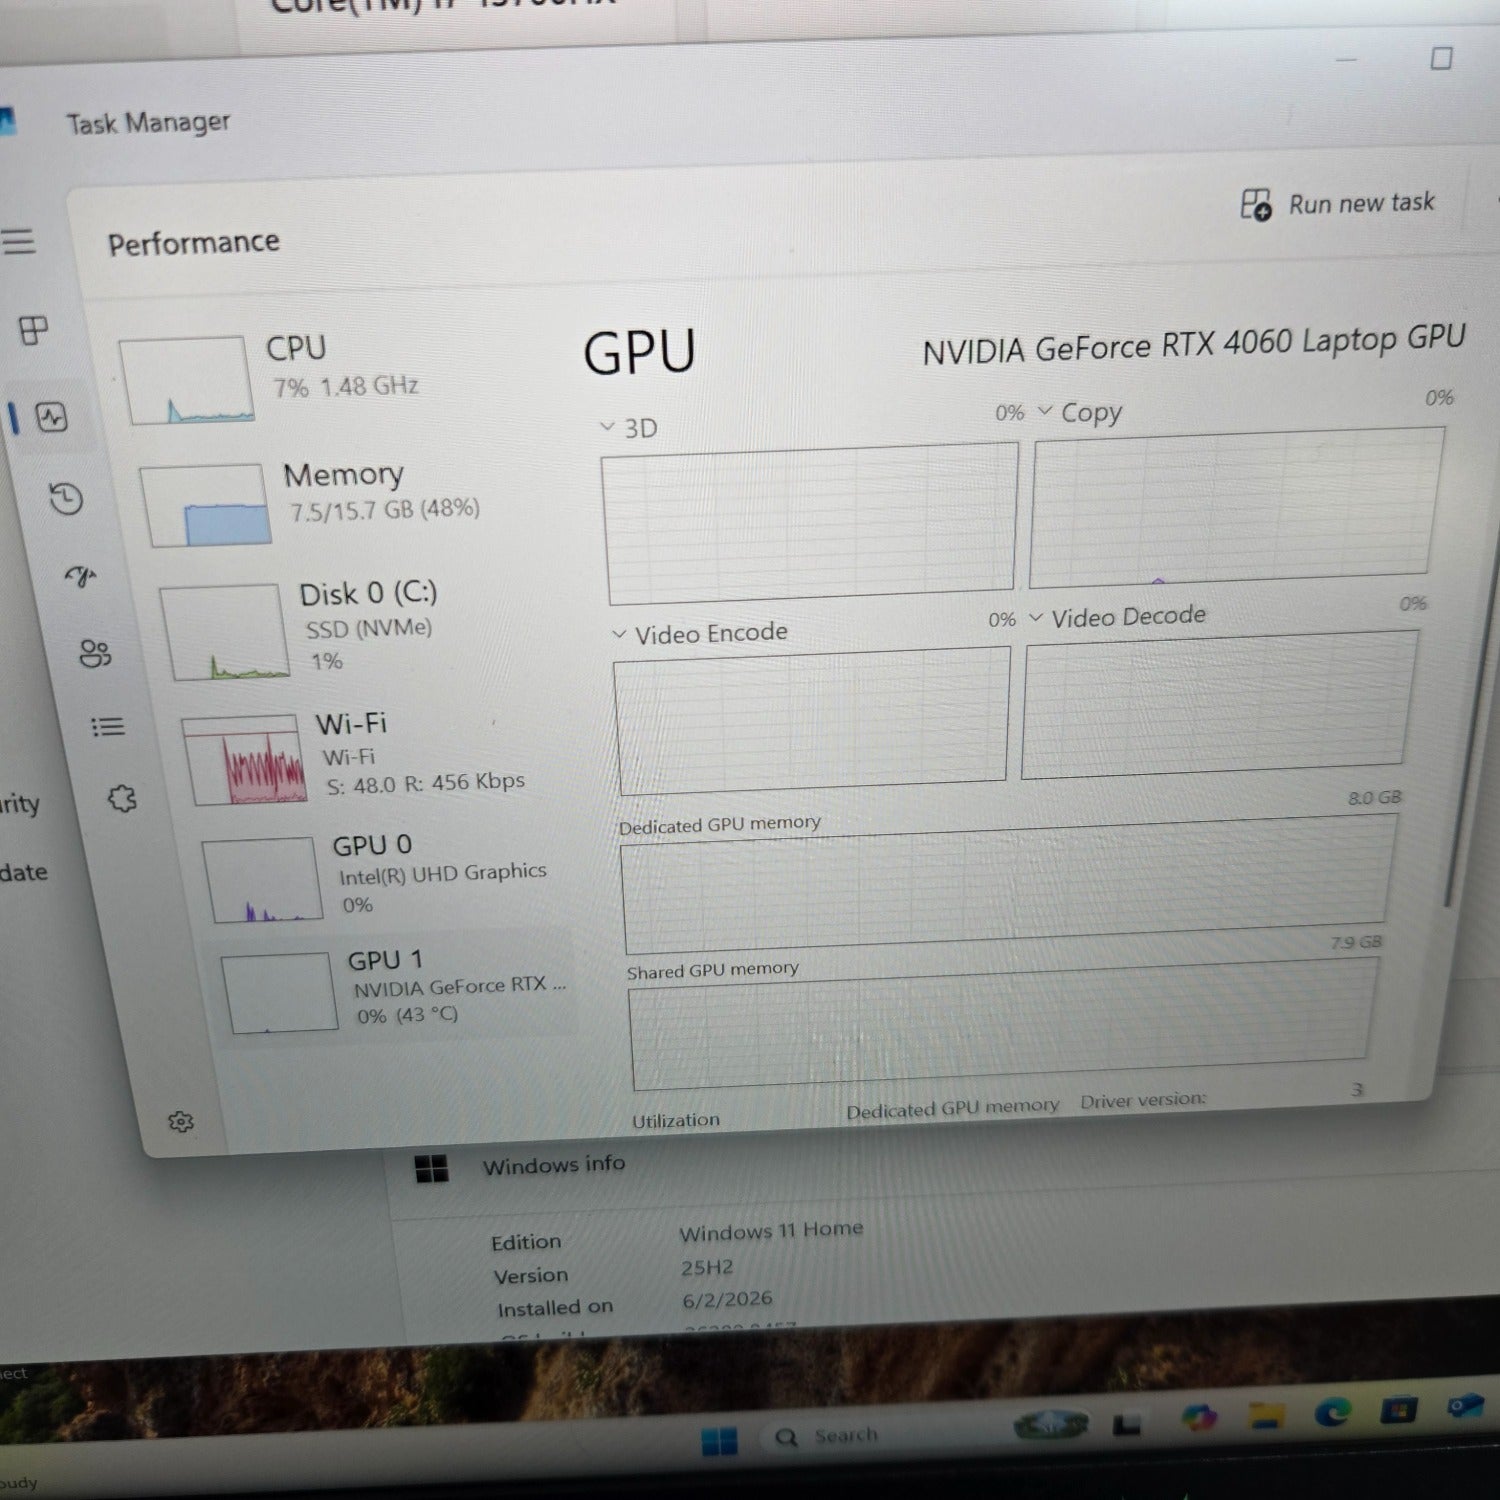Click the Utilization label under GPU graphs
The width and height of the screenshot is (1500, 1500).
coord(675,1121)
